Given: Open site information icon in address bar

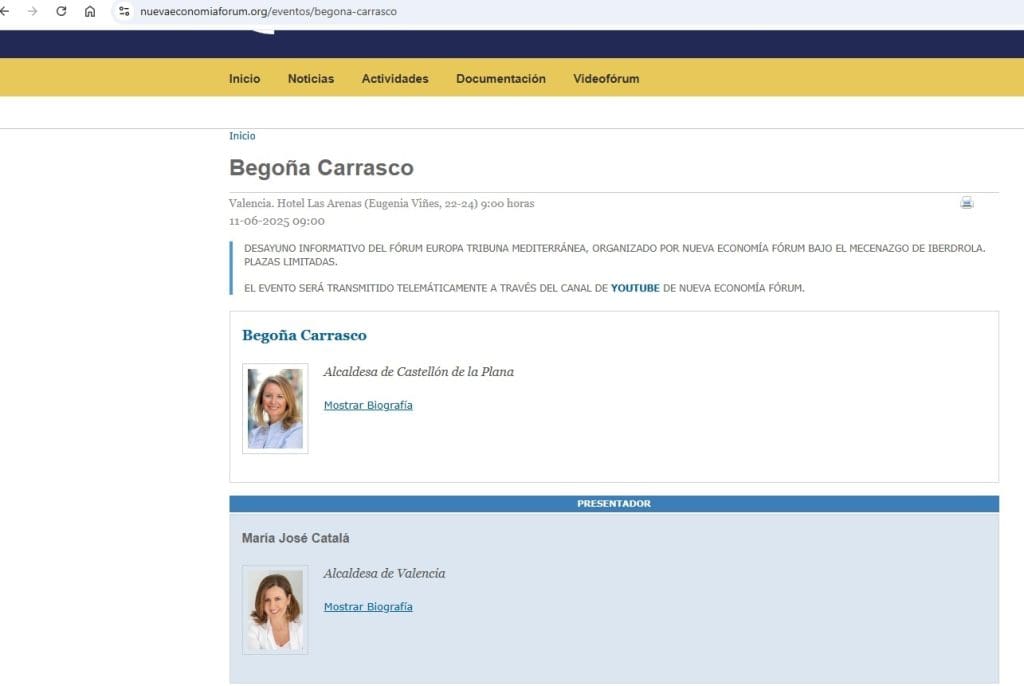Looking at the screenshot, I should pyautogui.click(x=124, y=11).
